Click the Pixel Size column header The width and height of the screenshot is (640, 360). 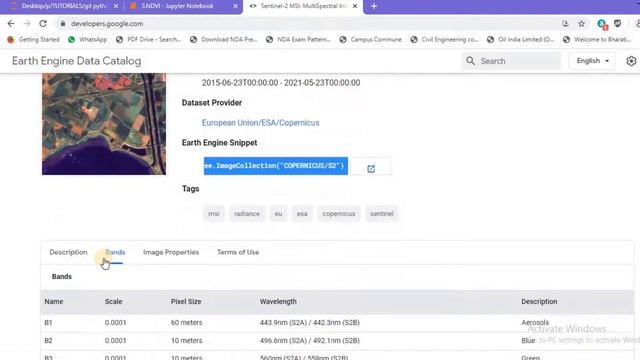pyautogui.click(x=186, y=302)
